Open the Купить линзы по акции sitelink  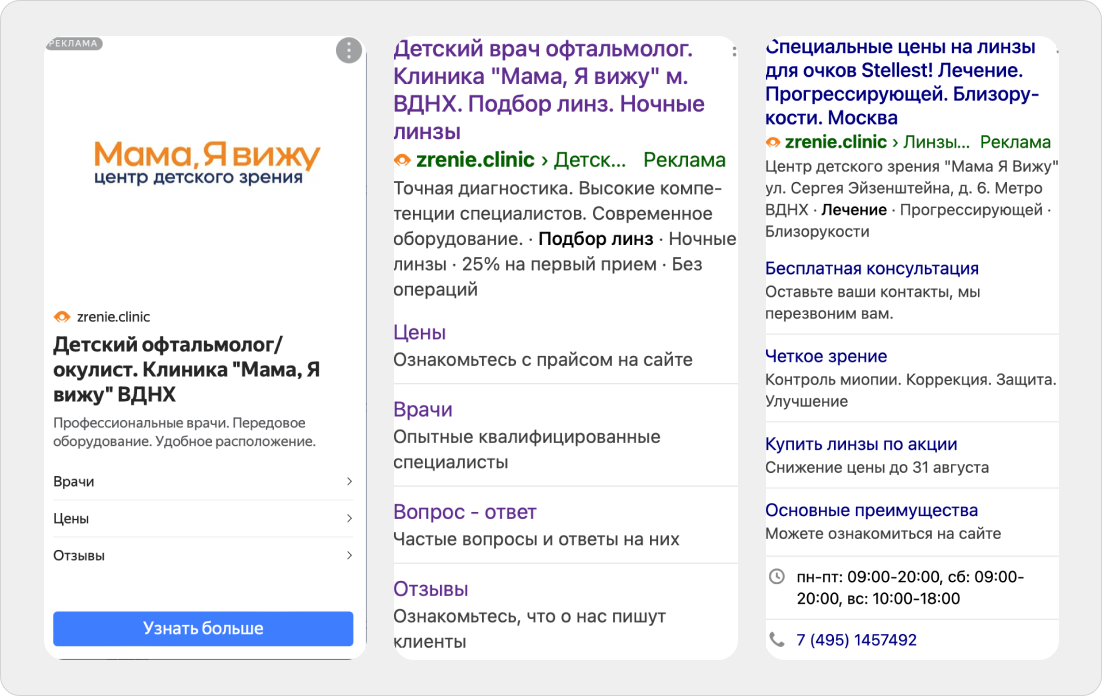861,444
